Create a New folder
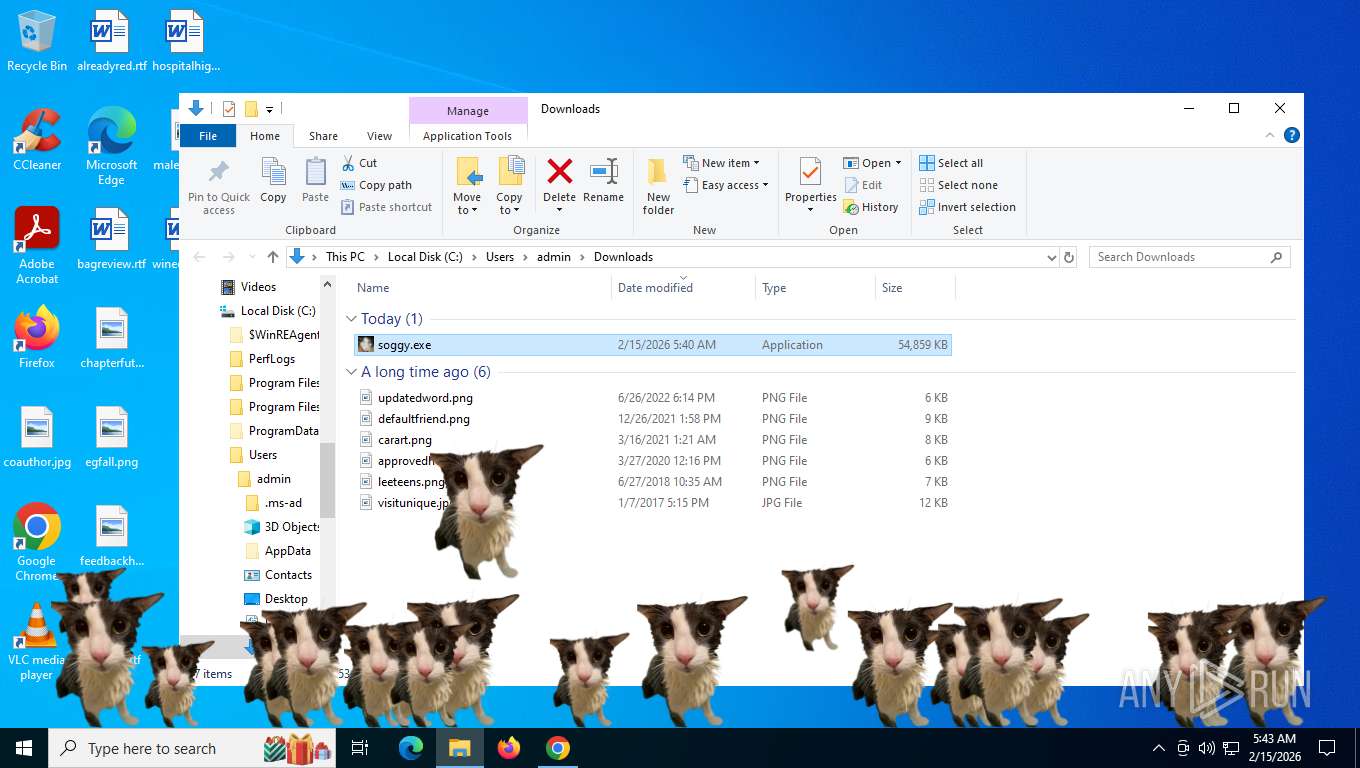 point(658,186)
